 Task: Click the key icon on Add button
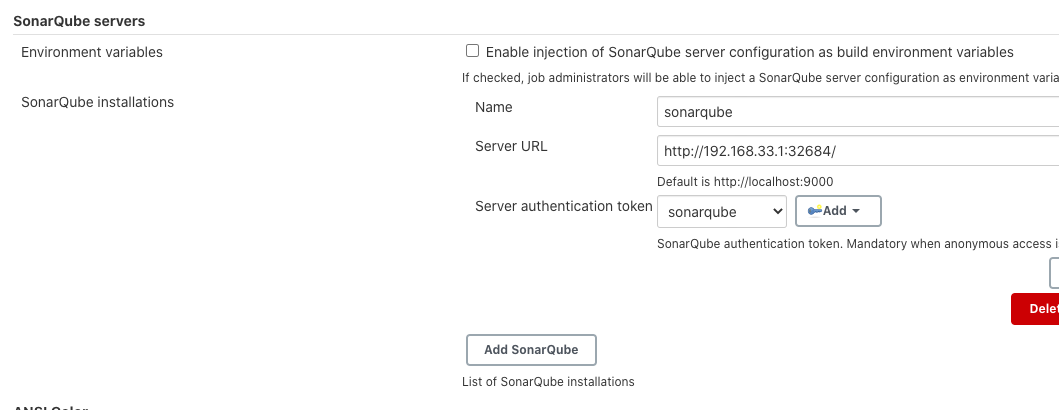click(x=814, y=211)
